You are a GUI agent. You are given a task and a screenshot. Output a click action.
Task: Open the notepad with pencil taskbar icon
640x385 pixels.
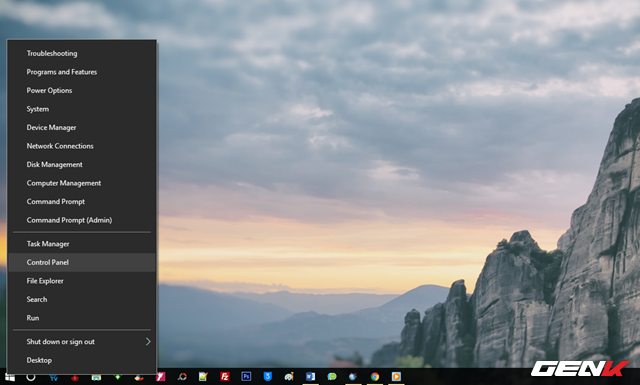coord(203,376)
